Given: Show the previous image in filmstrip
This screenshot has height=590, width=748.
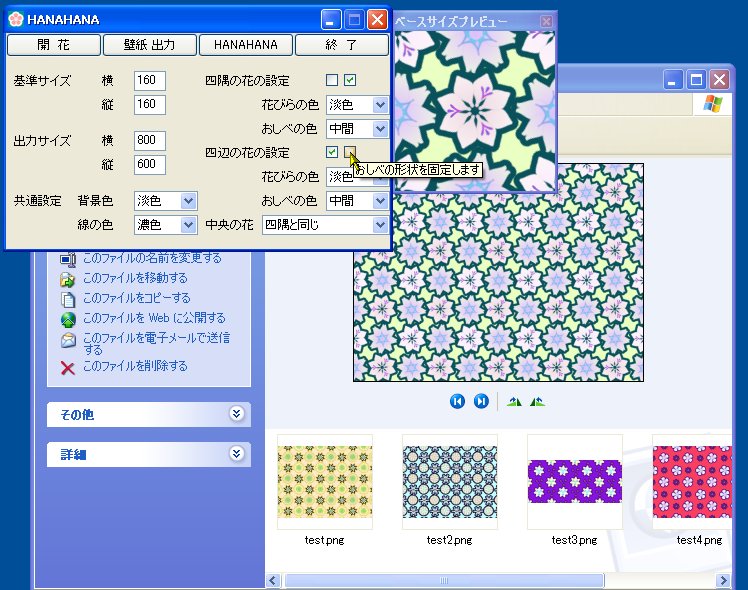Looking at the screenshot, I should pos(457,401).
